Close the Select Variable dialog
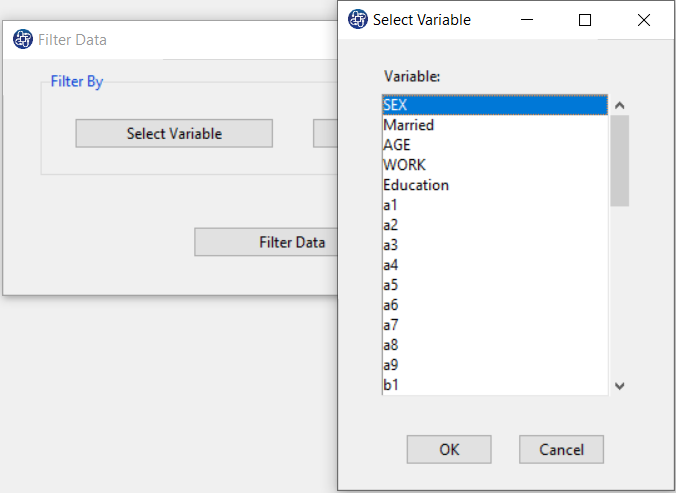This screenshot has height=493, width=676. [x=644, y=20]
